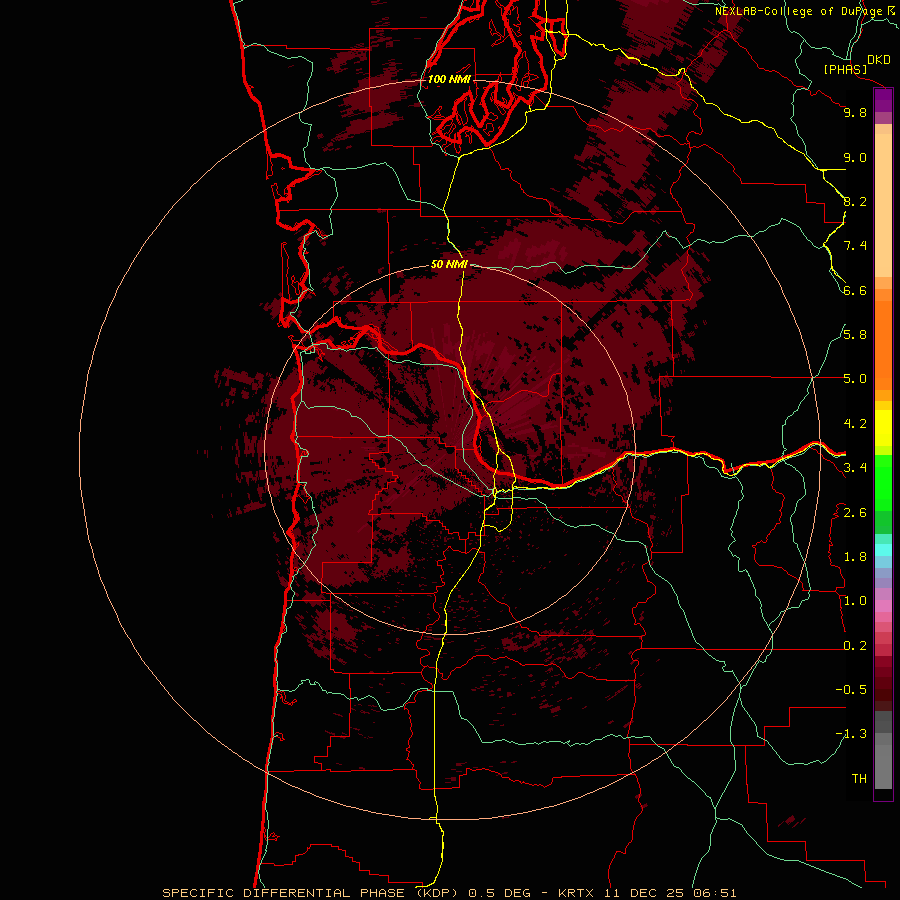900x900 pixels.
Task: Click the 8.2 scale value
Action: click(x=855, y=201)
